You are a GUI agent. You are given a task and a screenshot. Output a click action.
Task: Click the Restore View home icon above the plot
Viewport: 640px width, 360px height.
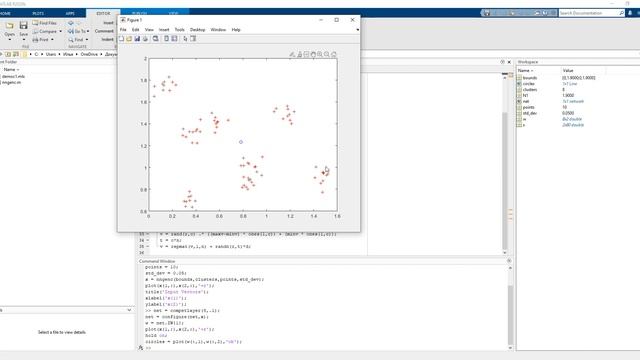point(334,54)
